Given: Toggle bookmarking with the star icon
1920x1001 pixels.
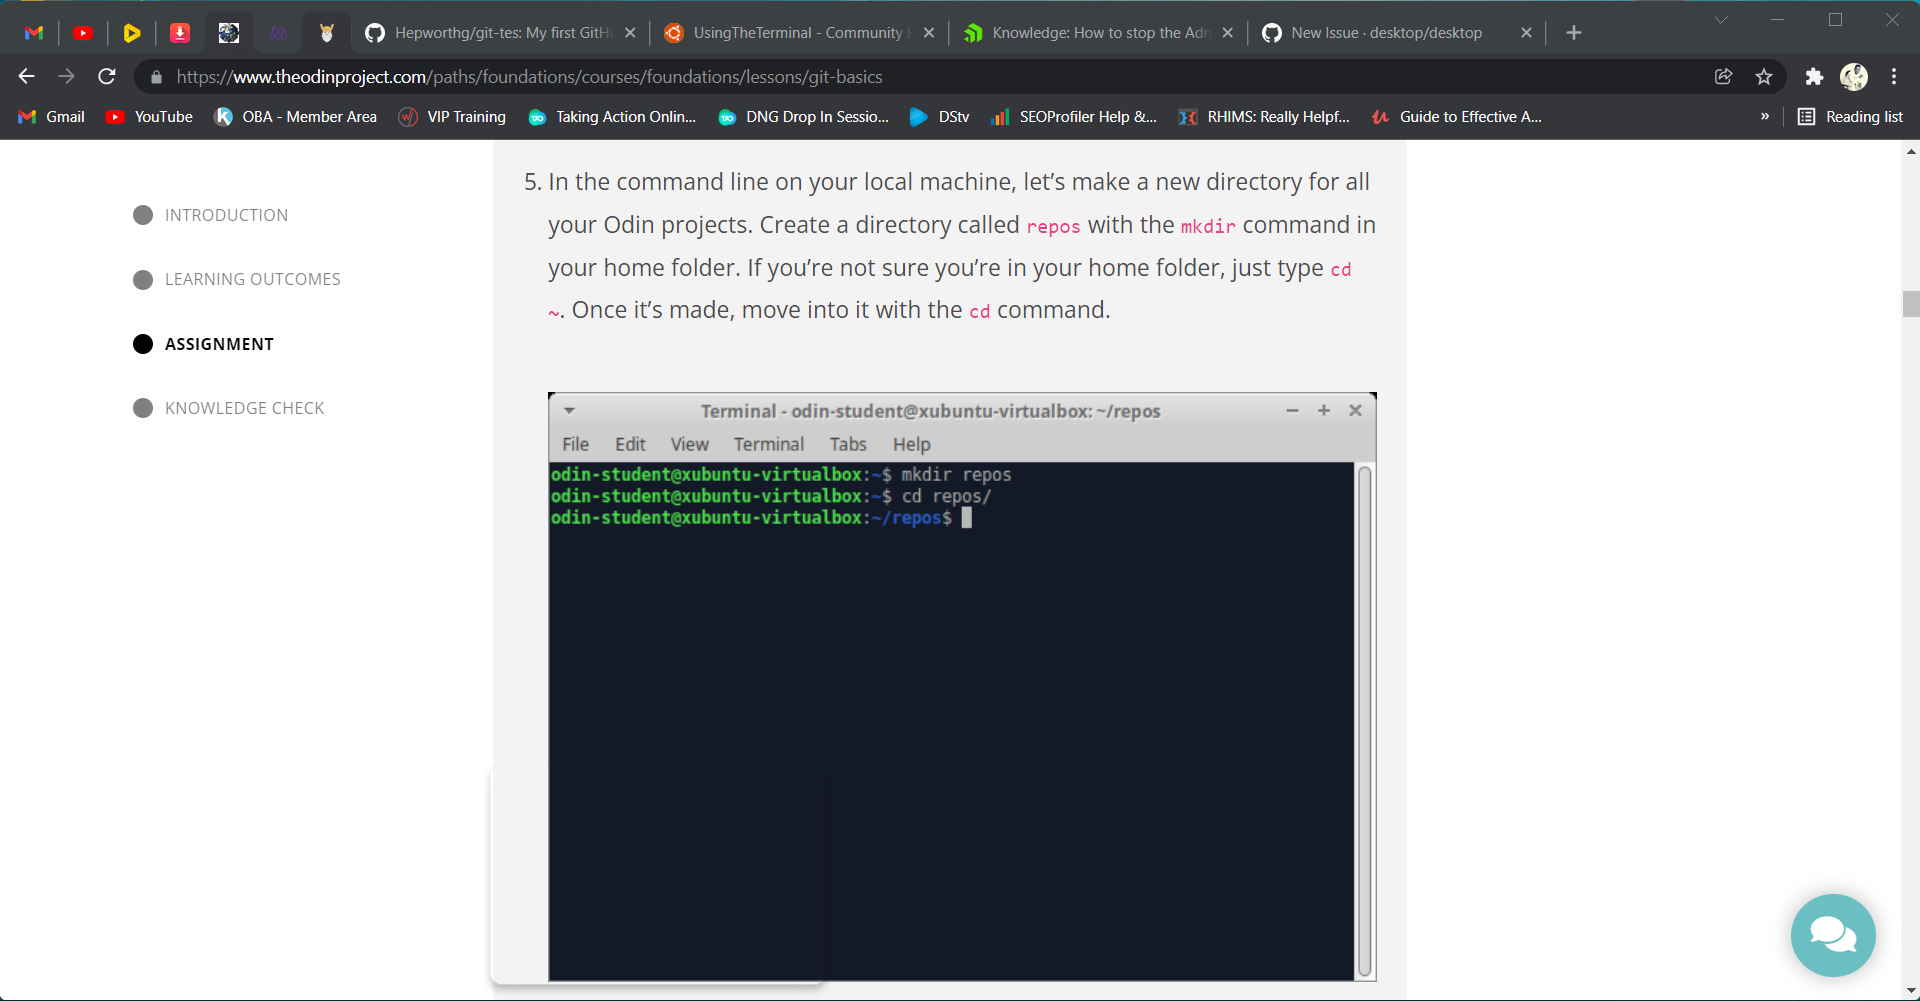Looking at the screenshot, I should click(1763, 76).
